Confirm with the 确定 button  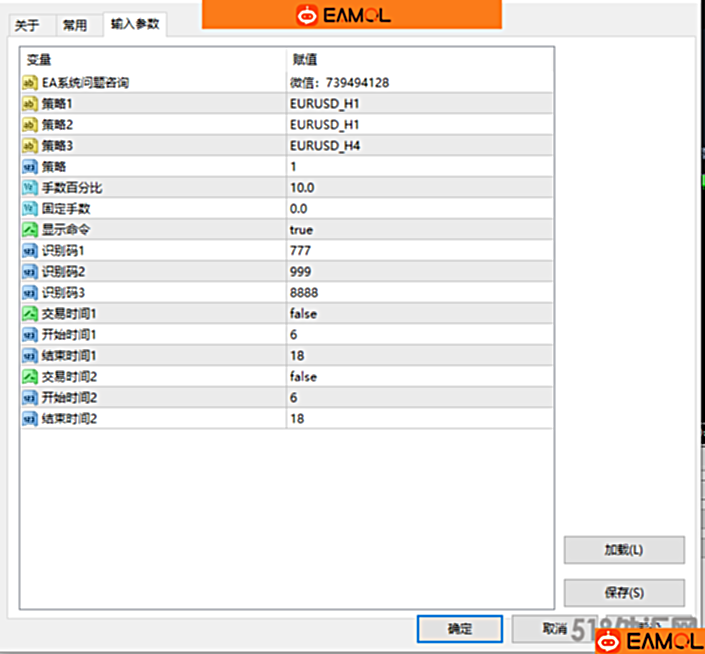coord(459,629)
